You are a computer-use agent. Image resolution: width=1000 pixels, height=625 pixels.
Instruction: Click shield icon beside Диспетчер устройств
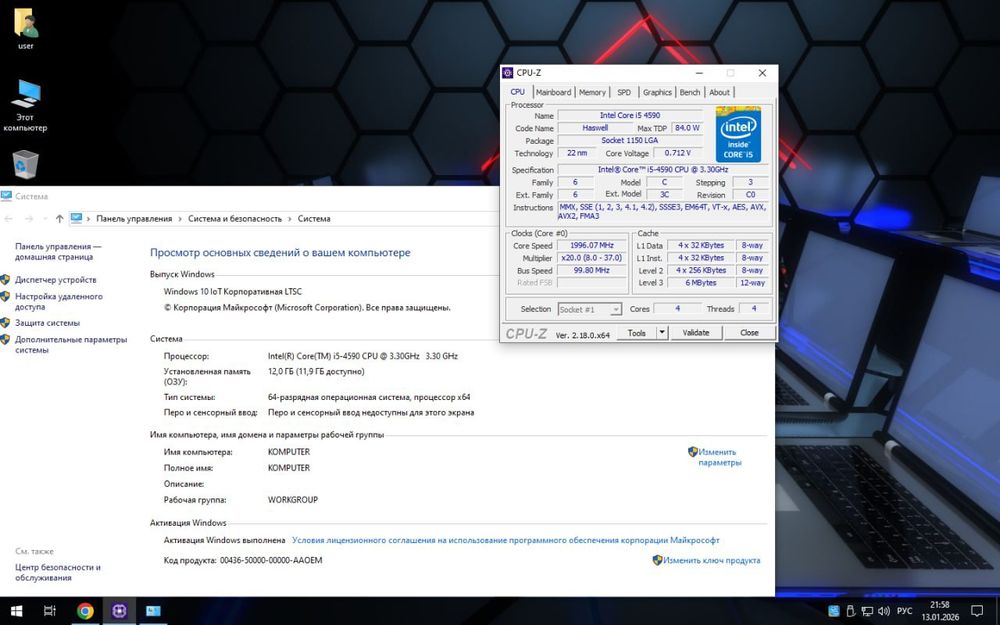click(x=5, y=279)
